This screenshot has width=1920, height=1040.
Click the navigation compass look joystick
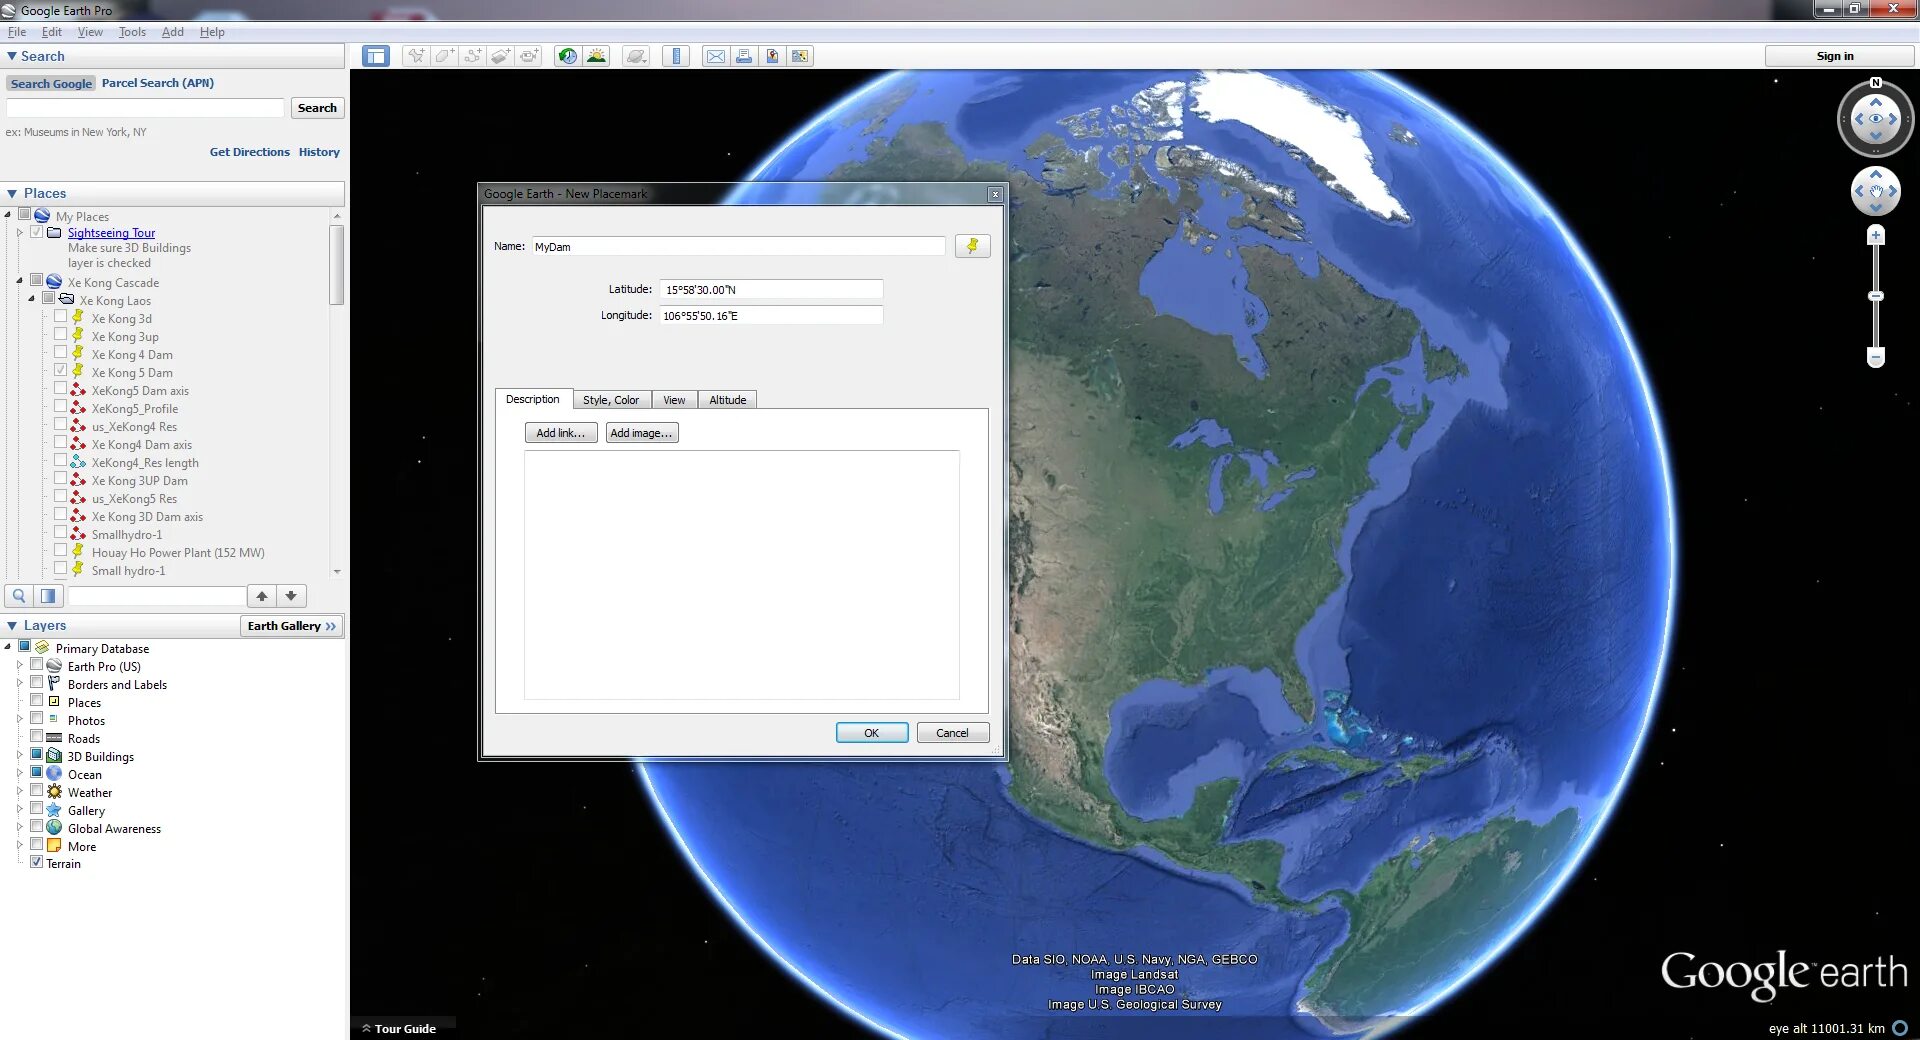1876,119
